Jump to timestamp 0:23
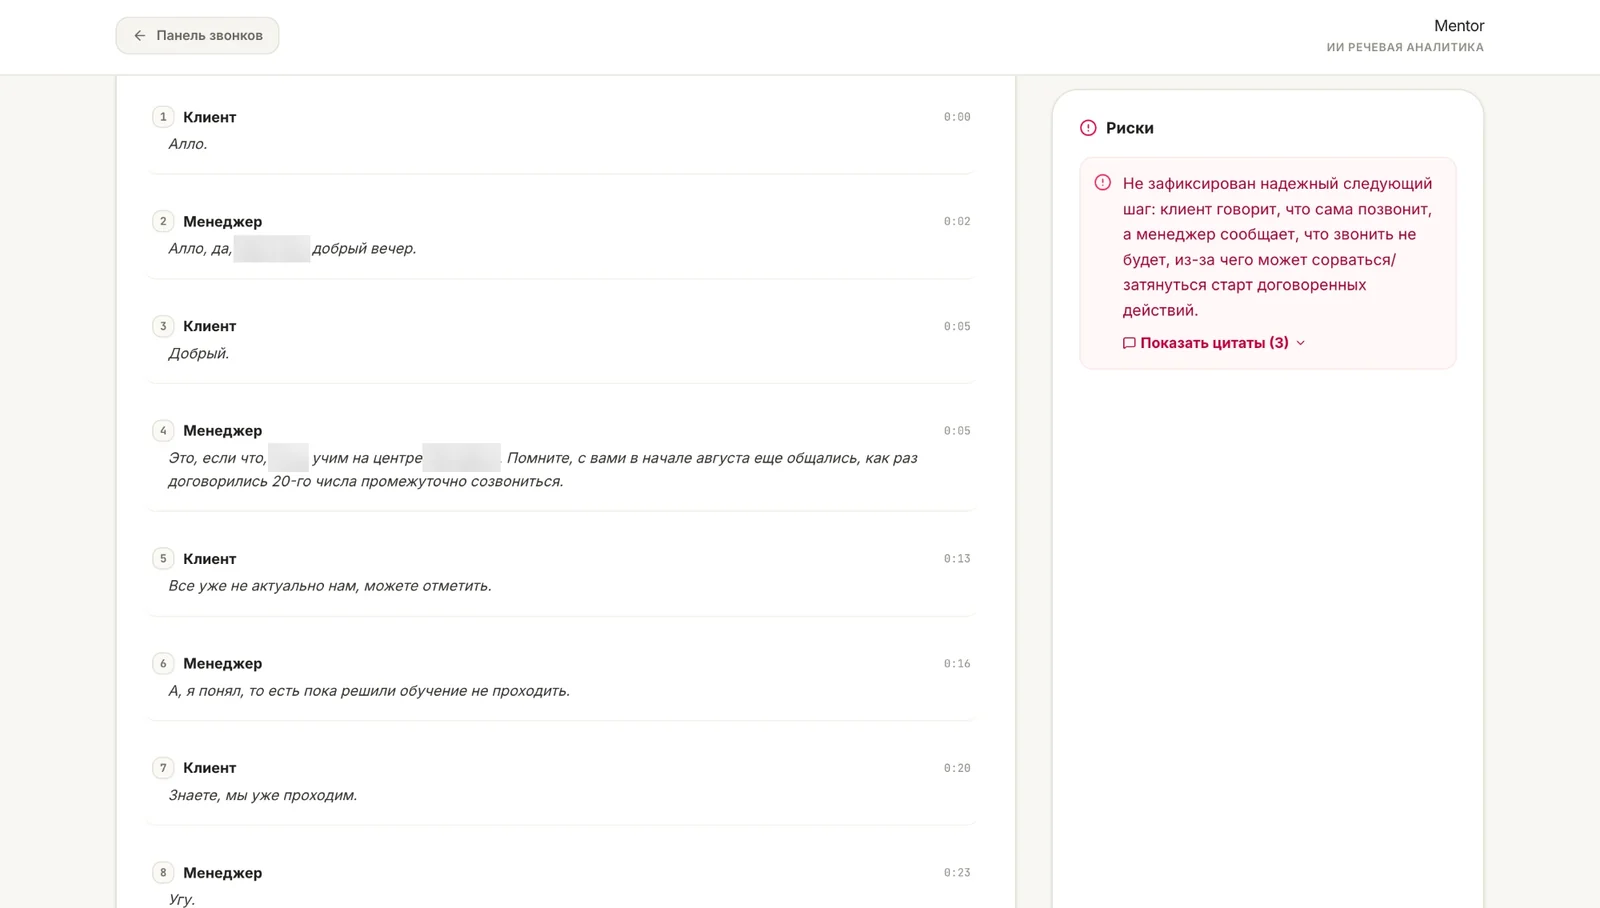 click(x=957, y=873)
